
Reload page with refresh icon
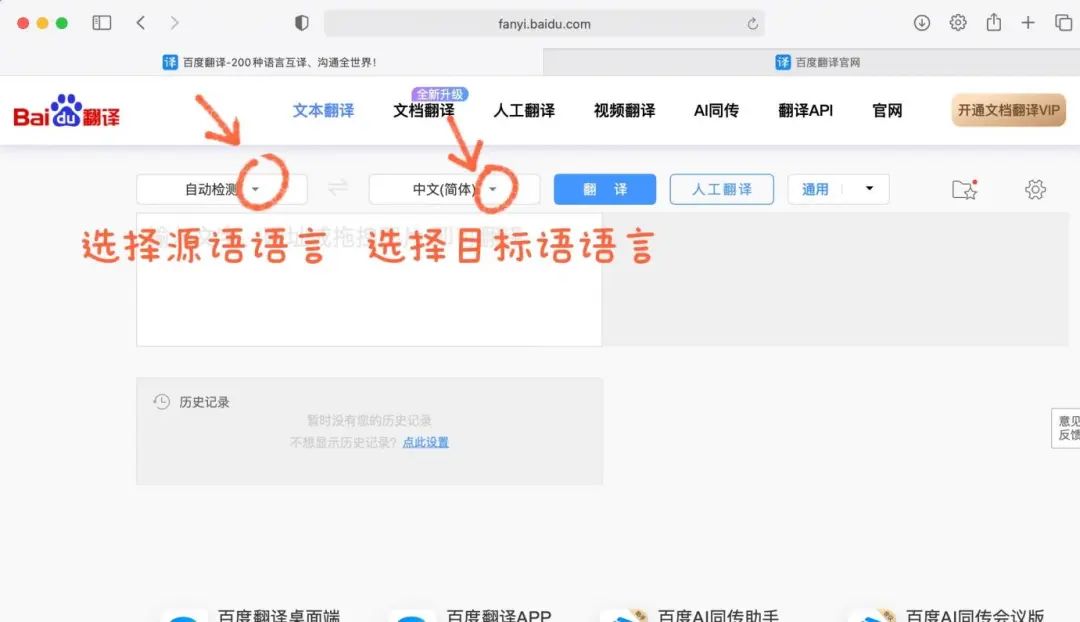tap(752, 23)
